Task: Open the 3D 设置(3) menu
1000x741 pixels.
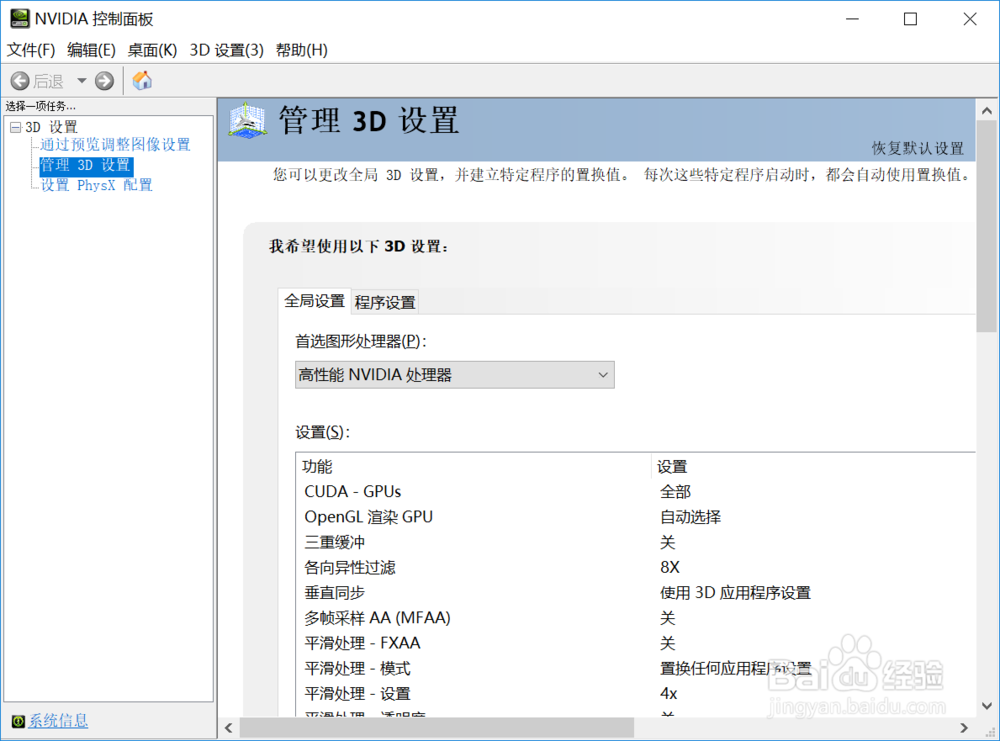Action: click(226, 50)
